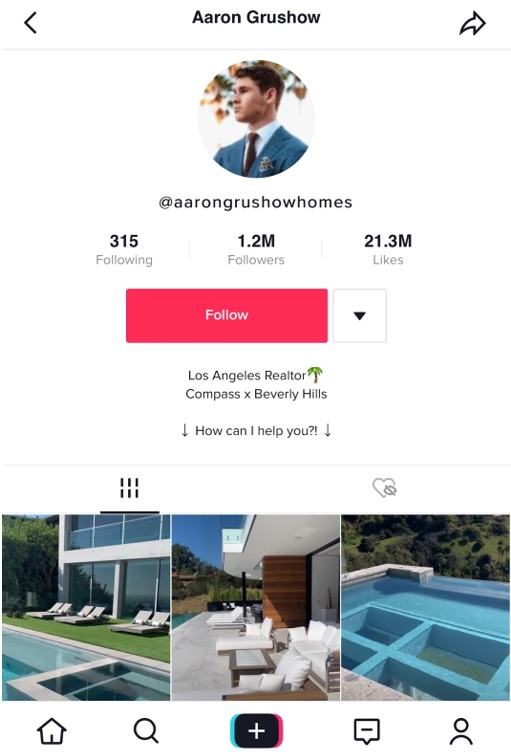This screenshot has width=511, height=755.
Task: Follow Aaron Grushow
Action: 227,315
